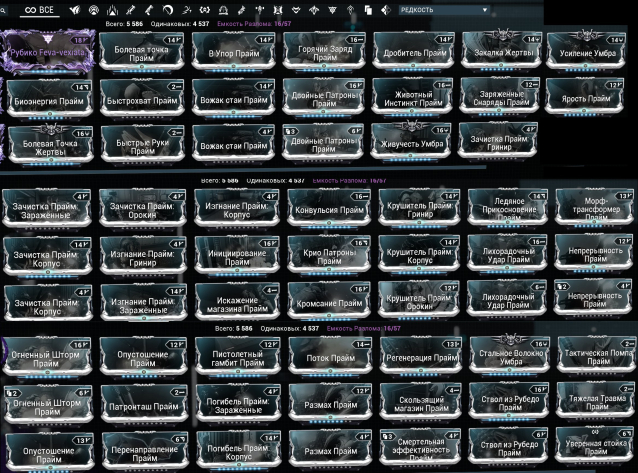Pick the Крио Патроны Прайм mod
The height and width of the screenshot is (473, 638).
[329, 255]
